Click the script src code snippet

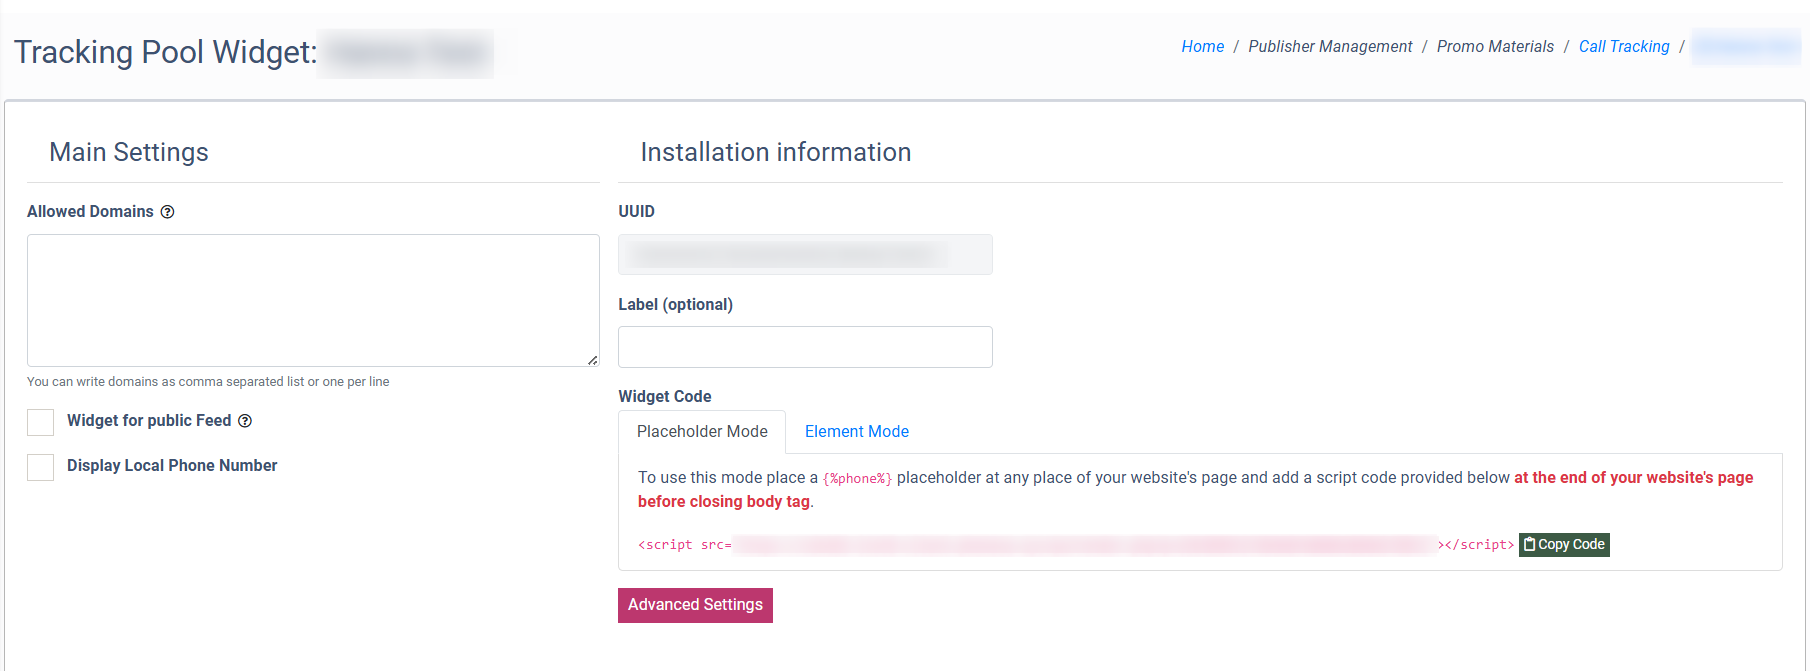coord(1076,545)
